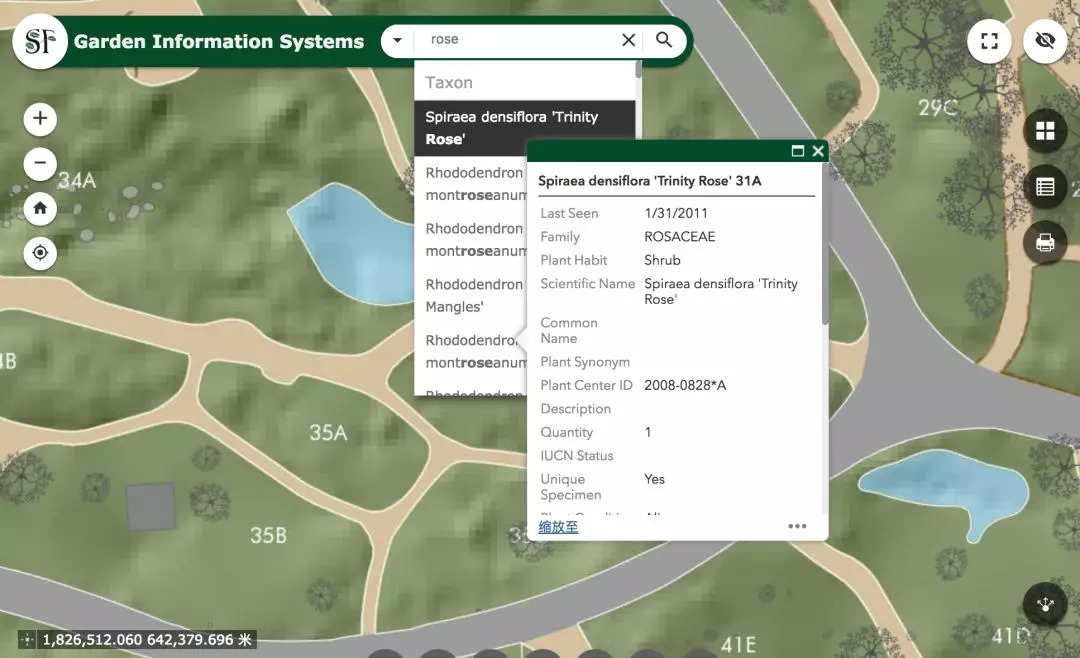Choose the Rhododendron 'Mangles' suggestion
This screenshot has width=1080, height=658.
(x=470, y=296)
